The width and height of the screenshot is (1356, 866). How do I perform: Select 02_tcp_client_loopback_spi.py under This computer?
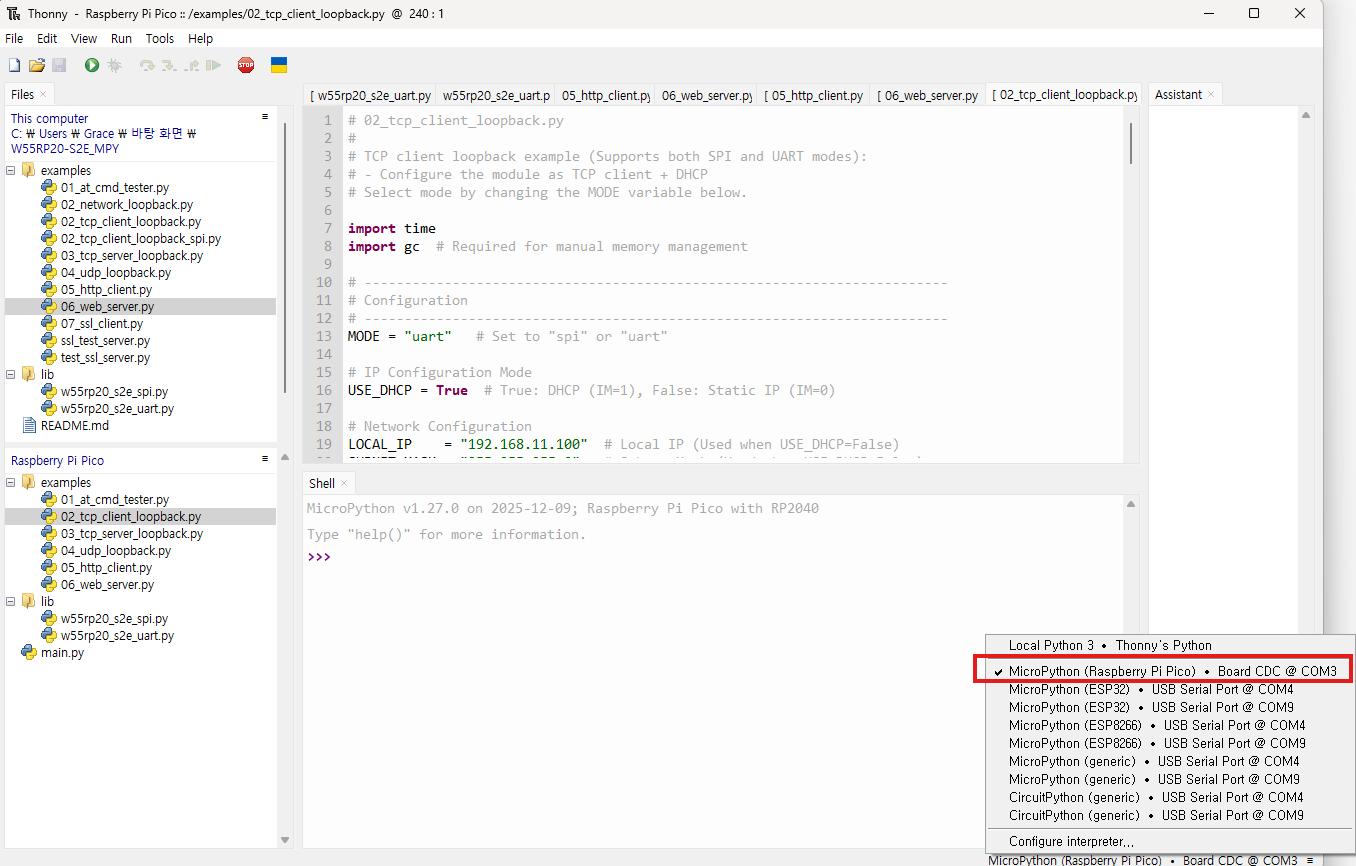tap(140, 238)
